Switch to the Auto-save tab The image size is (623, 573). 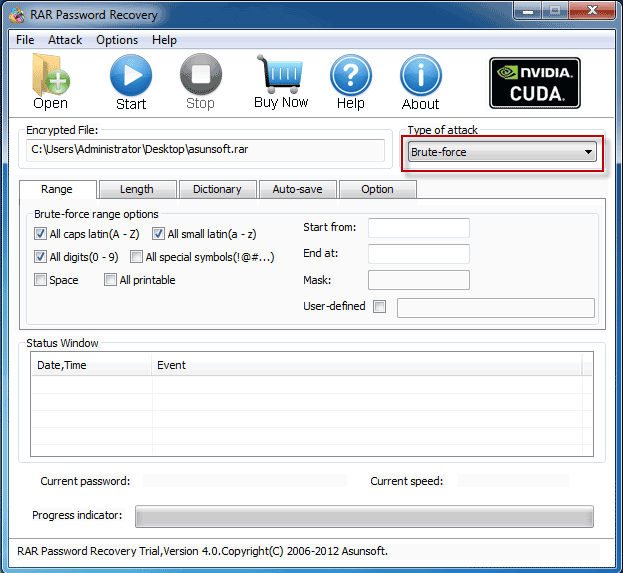(x=298, y=189)
